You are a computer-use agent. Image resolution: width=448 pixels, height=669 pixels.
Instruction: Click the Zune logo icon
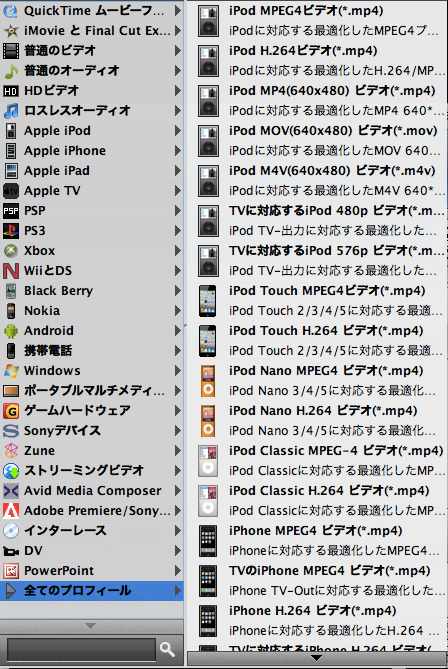(10, 451)
